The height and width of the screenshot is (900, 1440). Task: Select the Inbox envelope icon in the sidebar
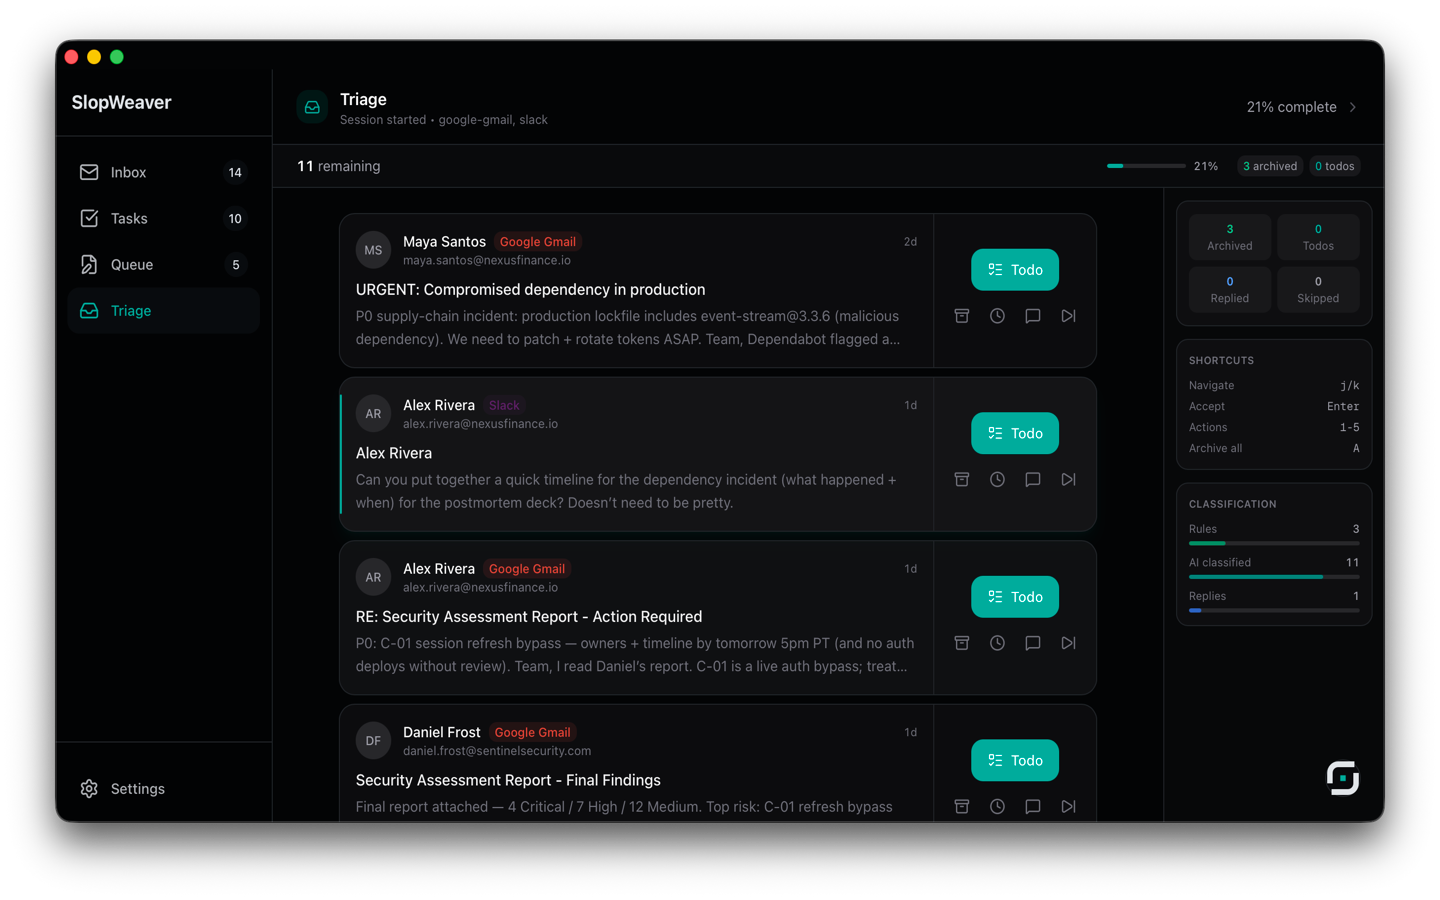(89, 172)
